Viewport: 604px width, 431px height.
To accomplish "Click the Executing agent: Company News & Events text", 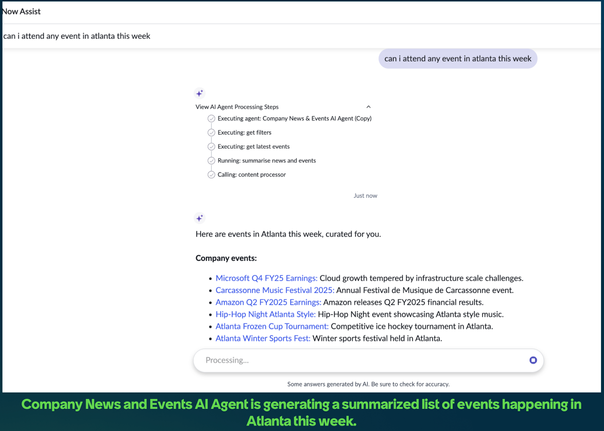I will (x=295, y=118).
